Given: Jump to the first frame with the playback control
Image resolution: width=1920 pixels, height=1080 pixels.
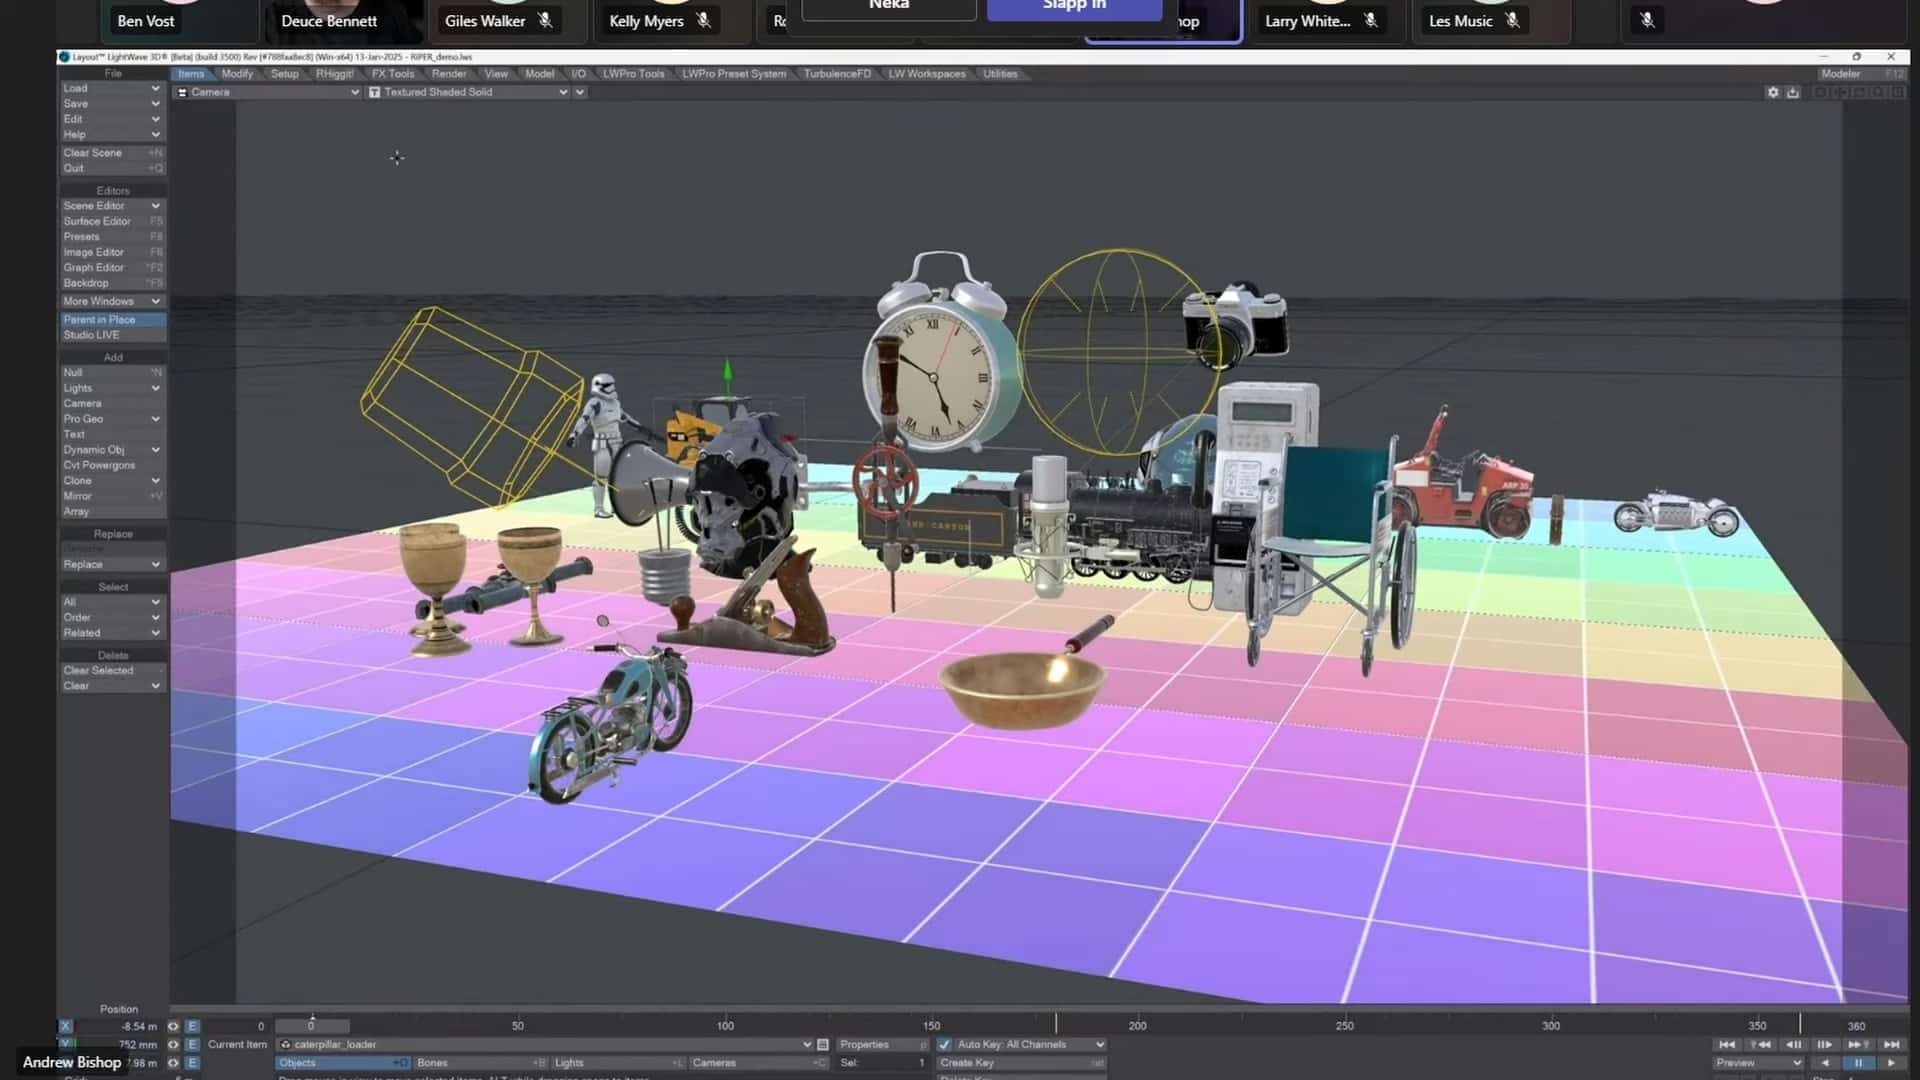Looking at the screenshot, I should click(1729, 1044).
